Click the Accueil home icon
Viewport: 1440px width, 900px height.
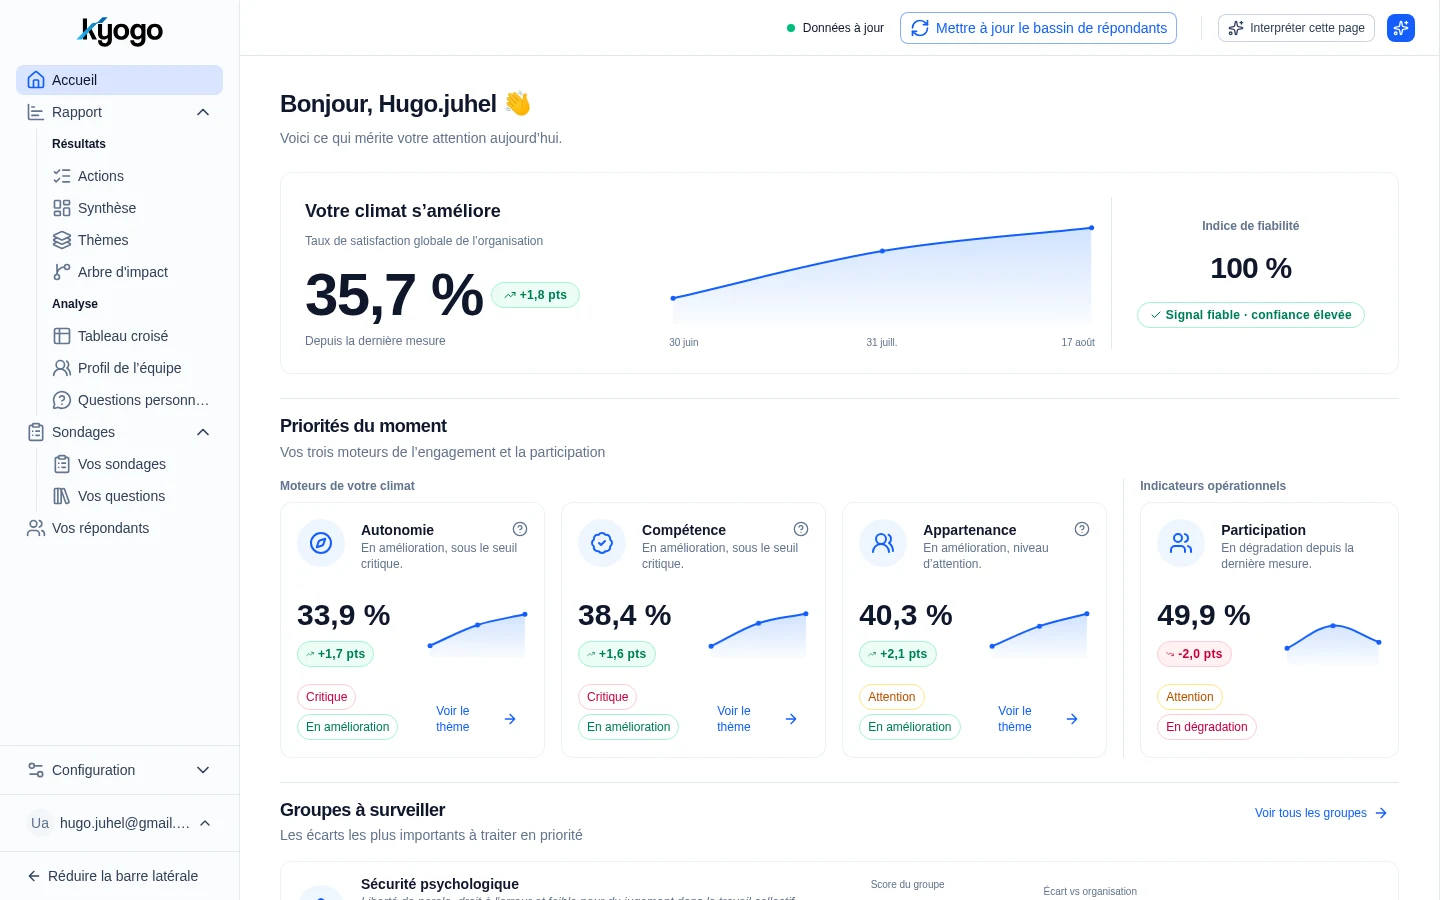tap(36, 80)
